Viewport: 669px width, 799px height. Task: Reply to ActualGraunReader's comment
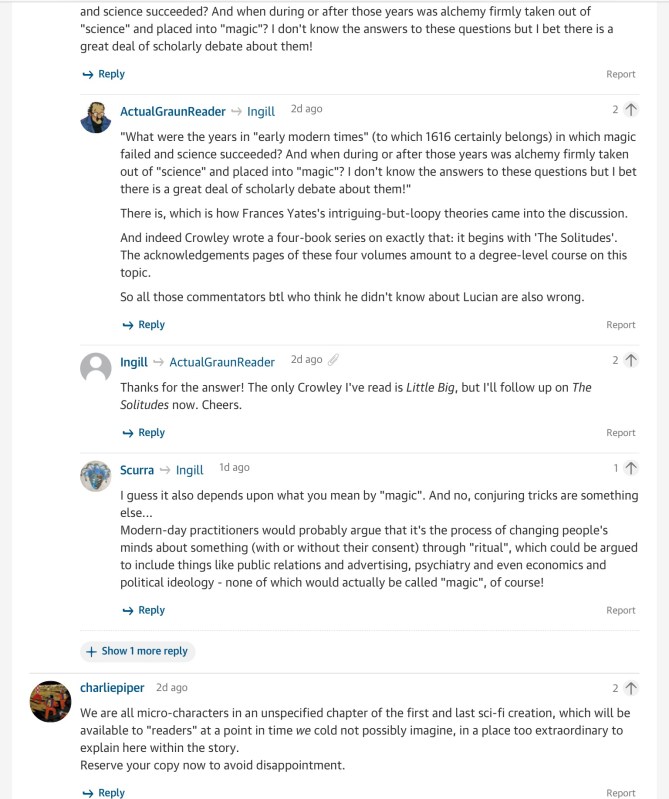pos(143,325)
